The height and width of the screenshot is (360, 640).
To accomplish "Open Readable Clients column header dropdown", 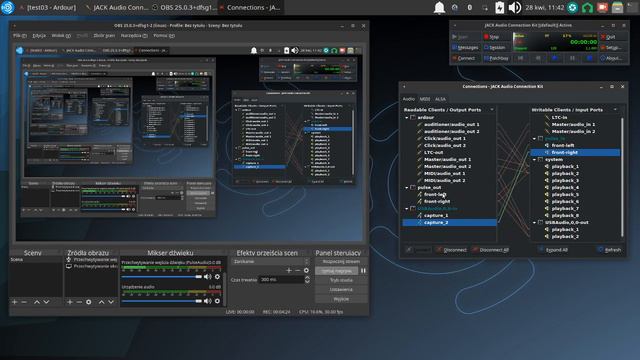I will (492, 110).
